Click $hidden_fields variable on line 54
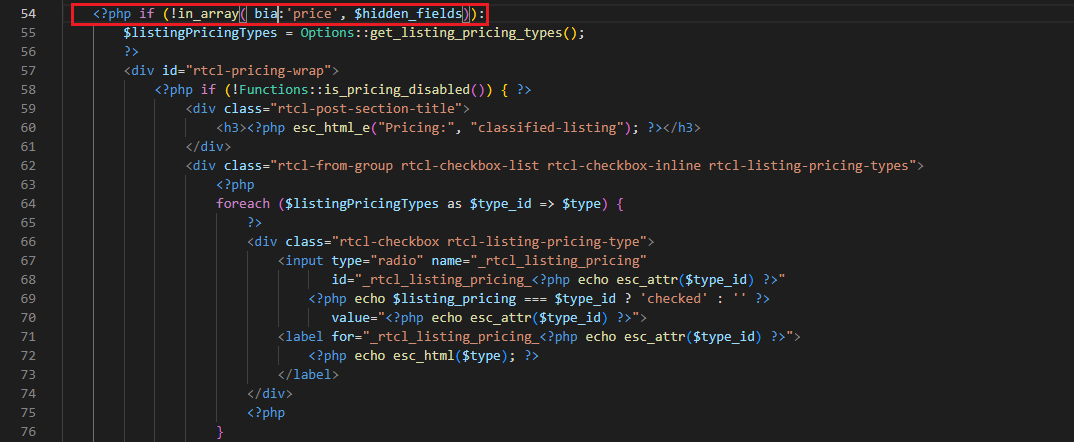The height and width of the screenshot is (442, 1074). (408, 14)
